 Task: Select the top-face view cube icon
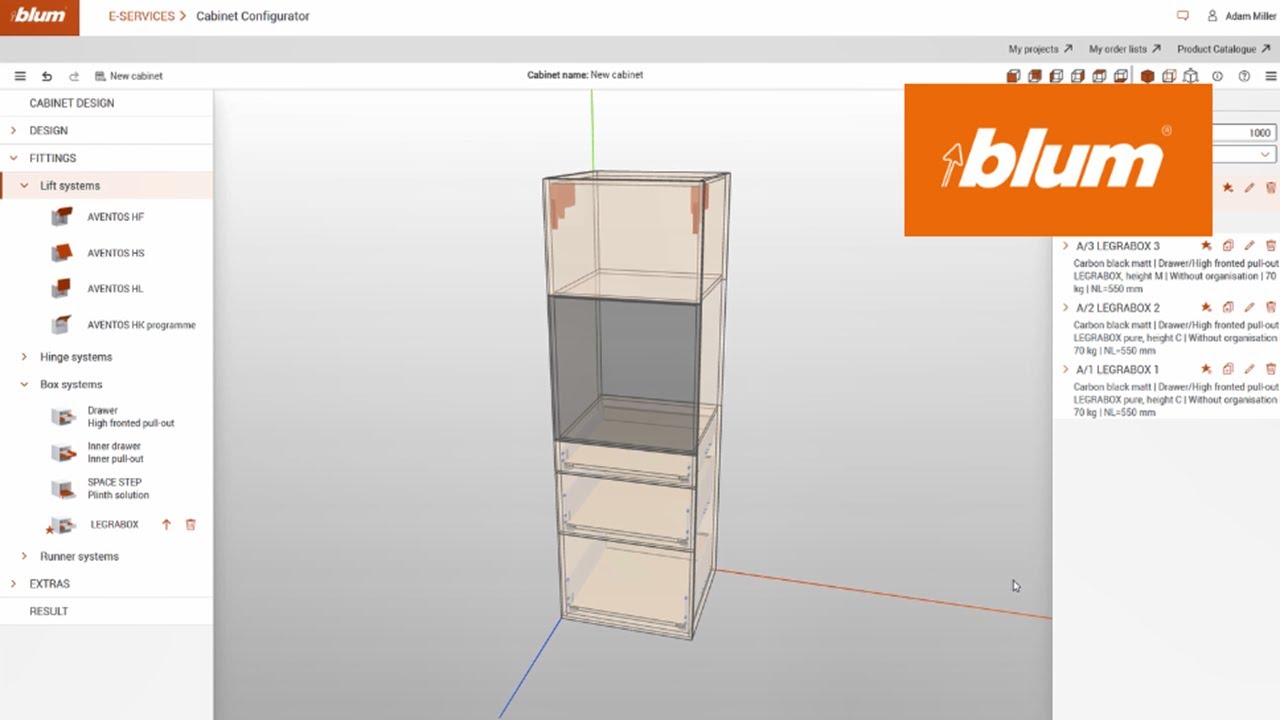pos(1099,76)
